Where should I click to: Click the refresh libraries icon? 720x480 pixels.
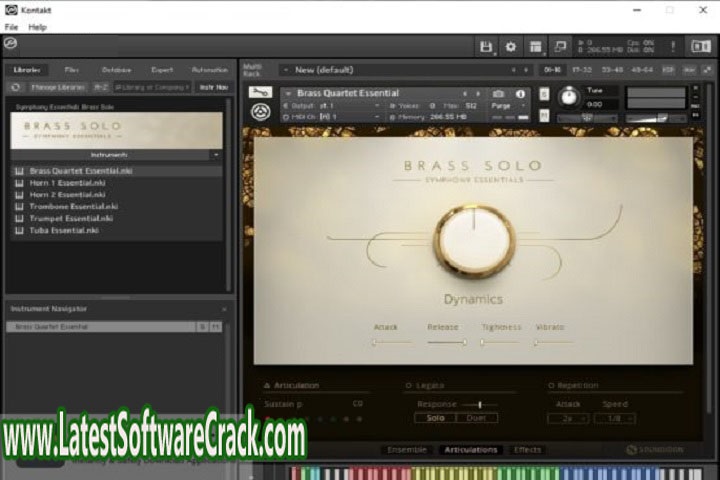pos(16,87)
